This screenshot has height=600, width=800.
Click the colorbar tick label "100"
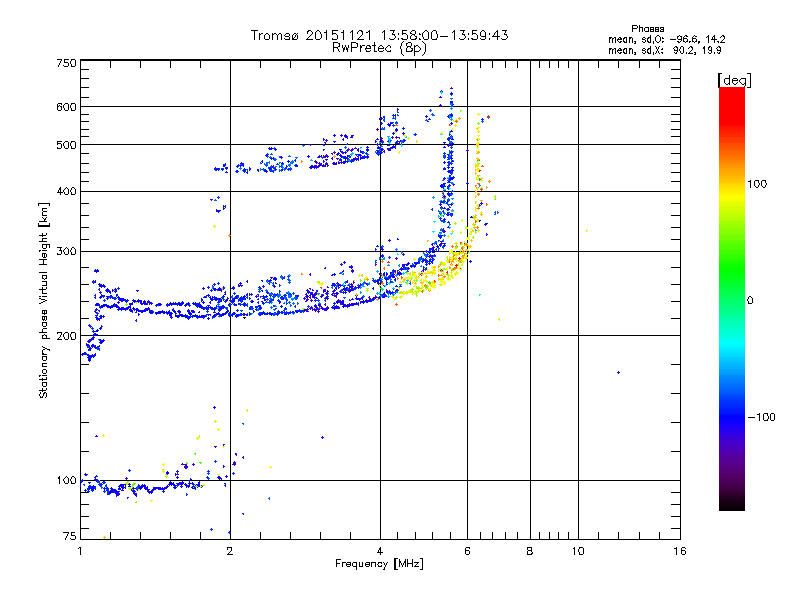coord(757,184)
